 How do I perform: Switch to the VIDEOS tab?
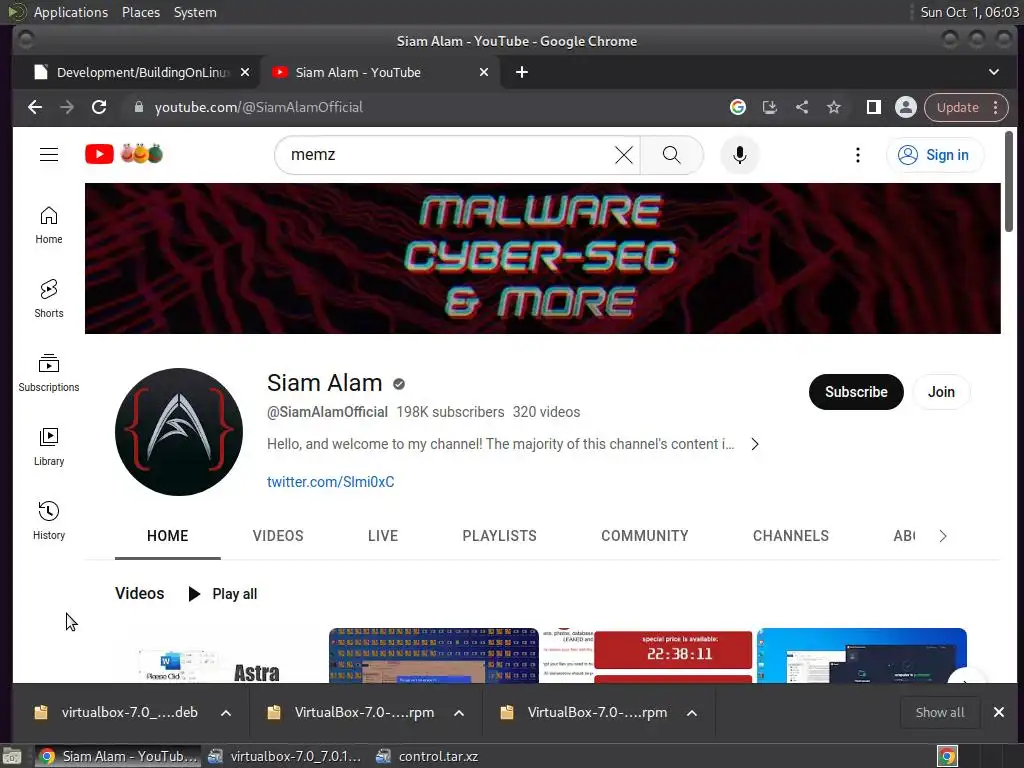click(278, 536)
